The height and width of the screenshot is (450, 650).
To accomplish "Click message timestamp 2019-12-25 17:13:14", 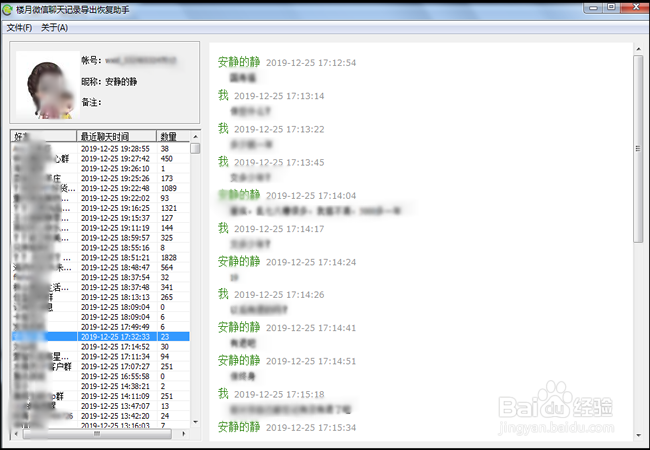I will [x=279, y=96].
